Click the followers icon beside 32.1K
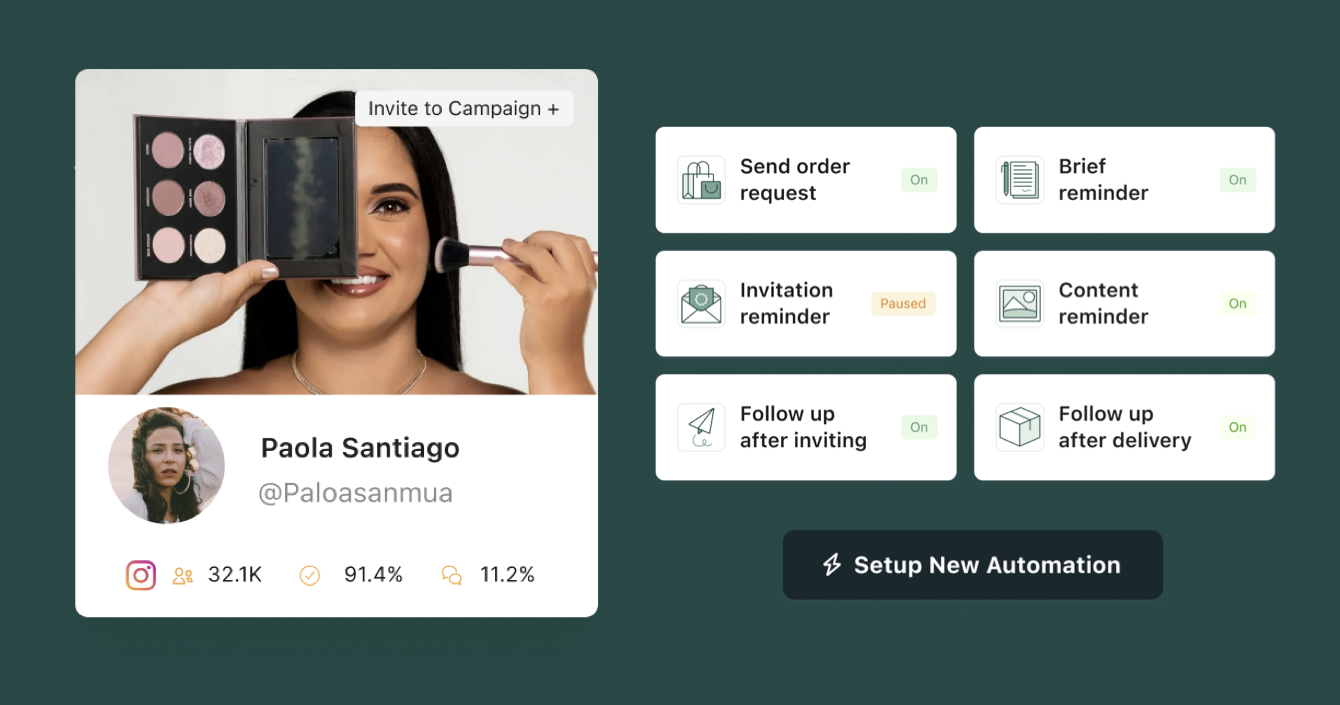 coord(183,576)
